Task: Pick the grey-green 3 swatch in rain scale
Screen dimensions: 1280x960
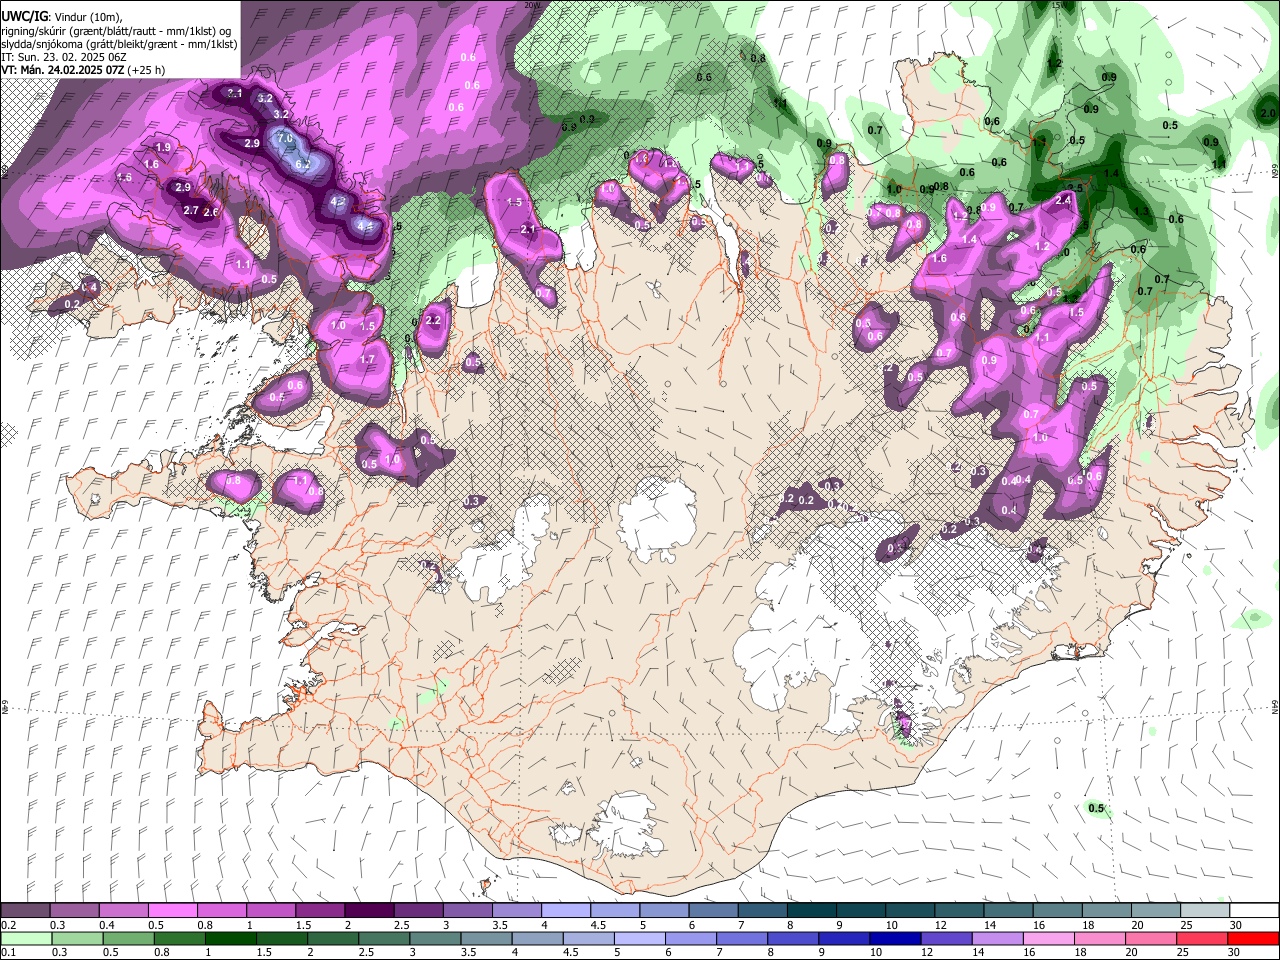Action: [435, 939]
